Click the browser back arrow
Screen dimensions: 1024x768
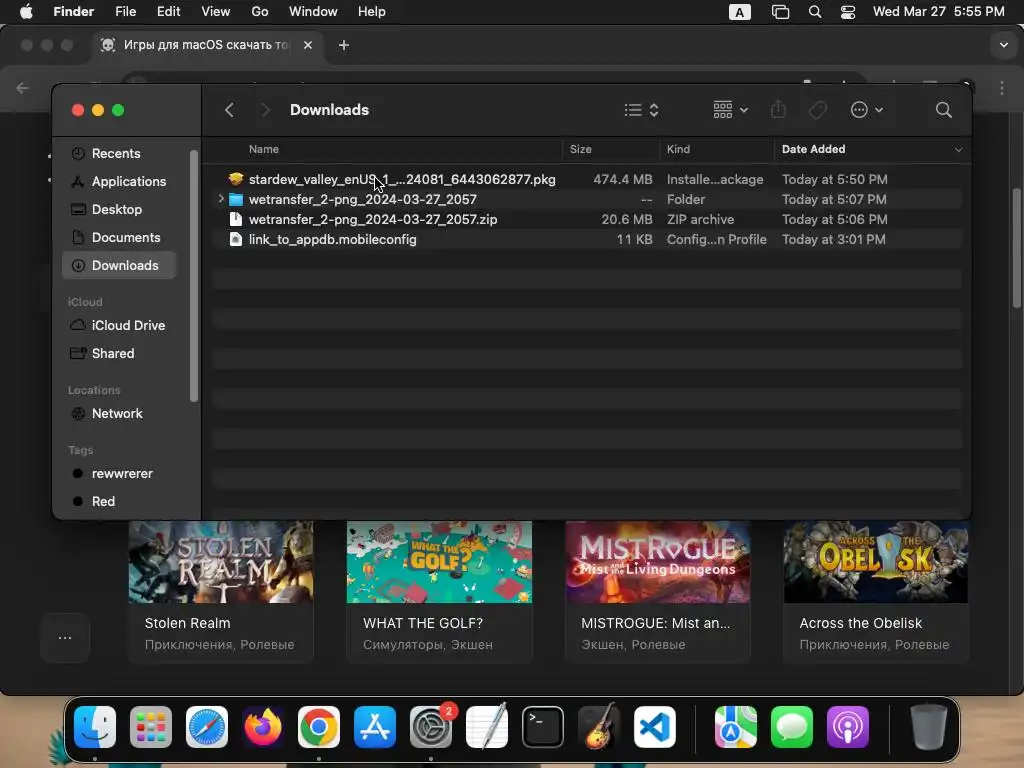tap(23, 88)
